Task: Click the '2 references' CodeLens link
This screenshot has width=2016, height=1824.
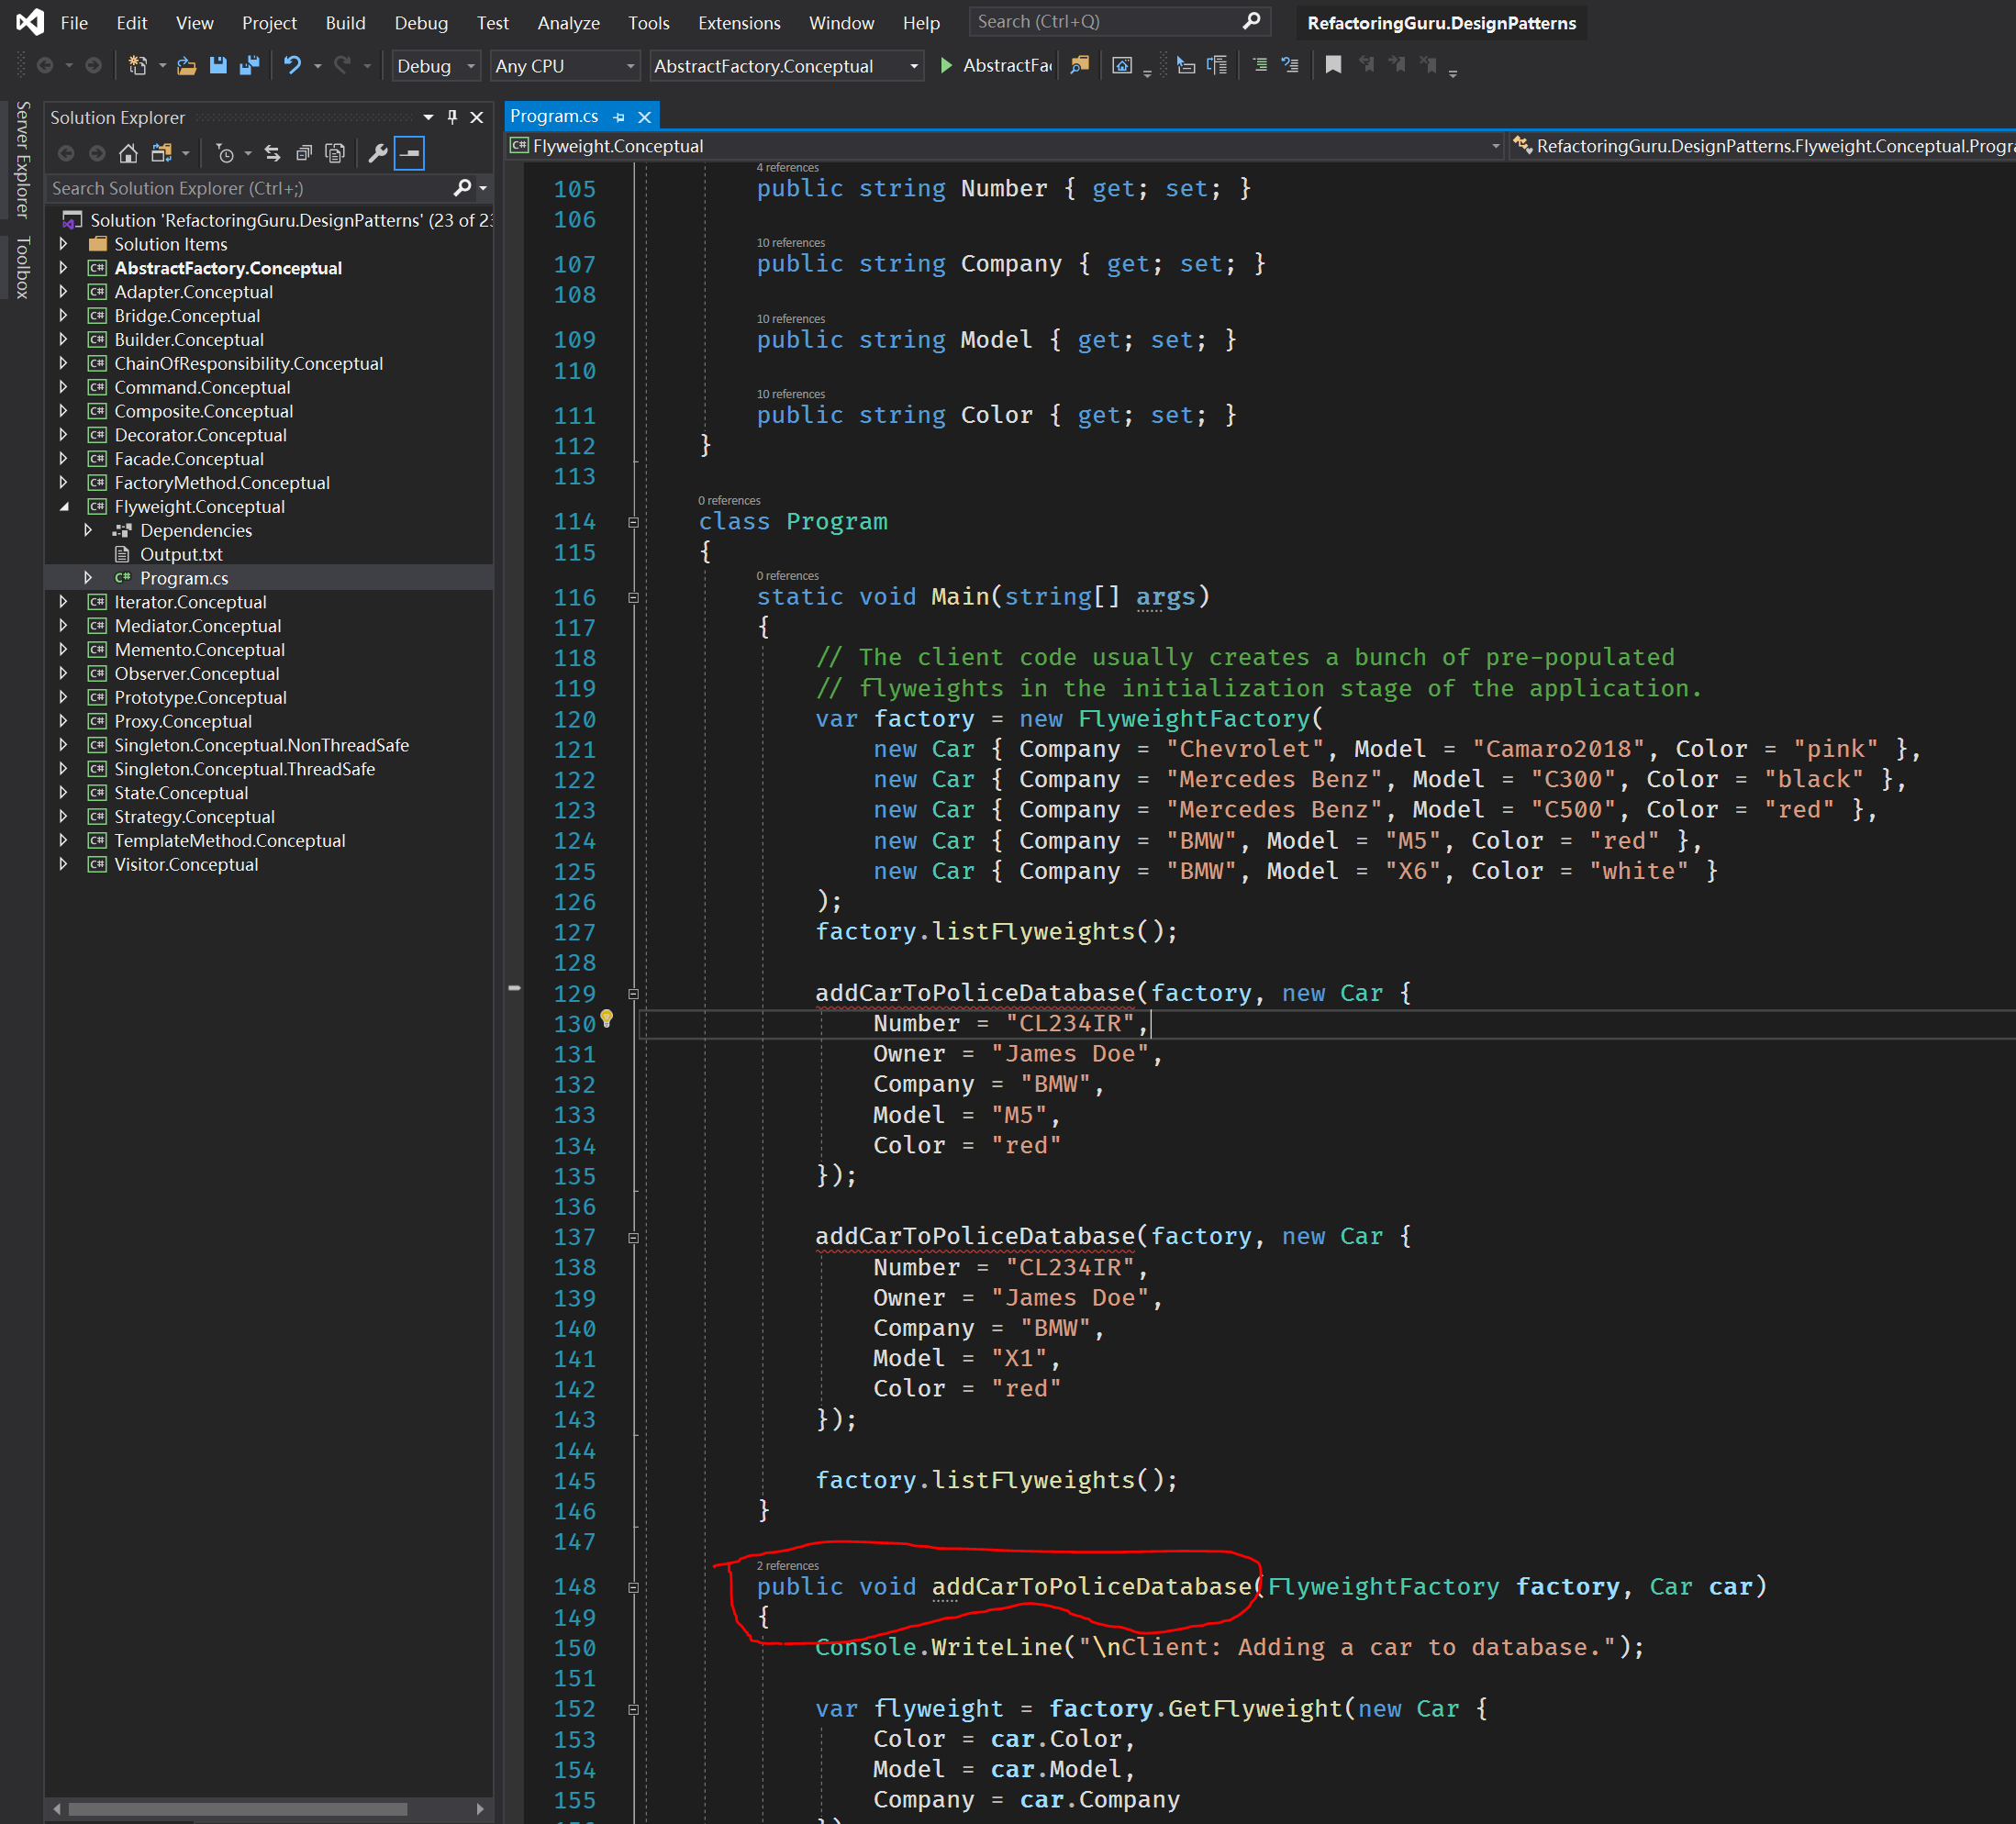Action: point(787,1566)
